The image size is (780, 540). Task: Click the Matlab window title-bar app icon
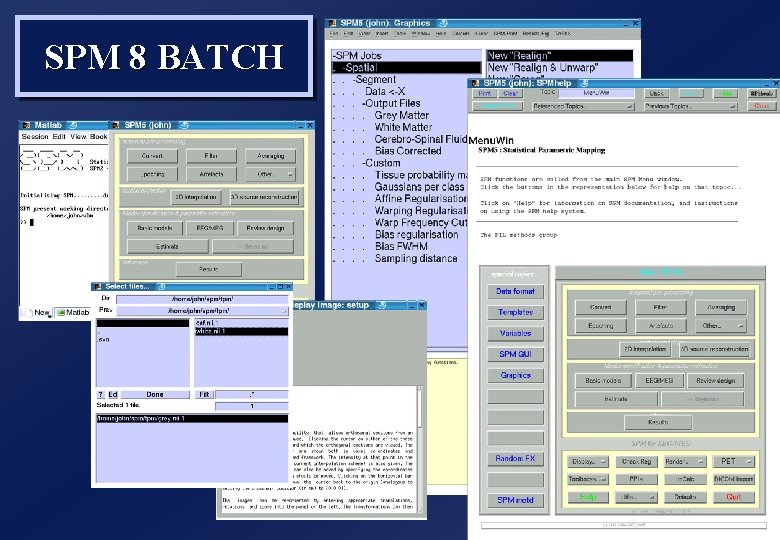(x=25, y=125)
